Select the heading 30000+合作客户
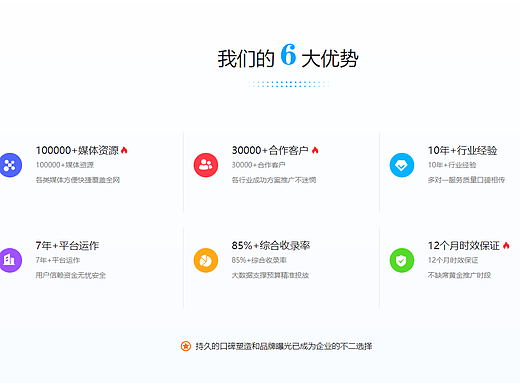The width and height of the screenshot is (520, 390). point(270,150)
